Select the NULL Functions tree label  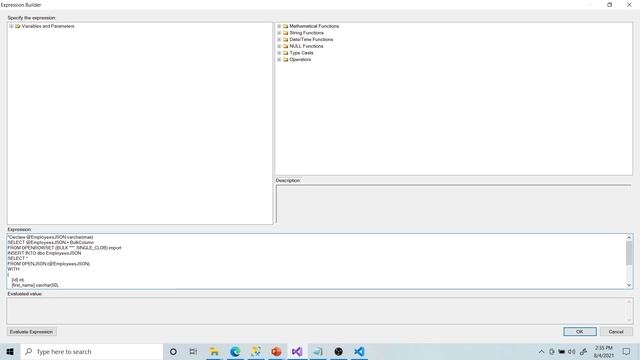click(306, 46)
